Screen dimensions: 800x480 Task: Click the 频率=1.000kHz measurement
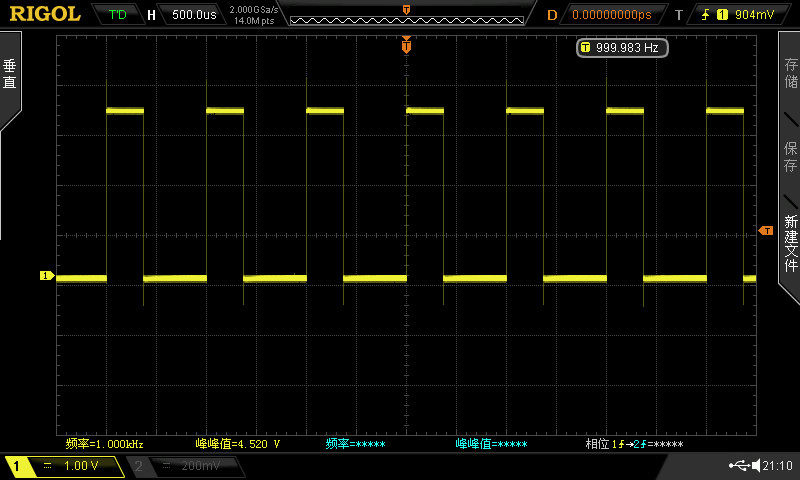click(105, 444)
